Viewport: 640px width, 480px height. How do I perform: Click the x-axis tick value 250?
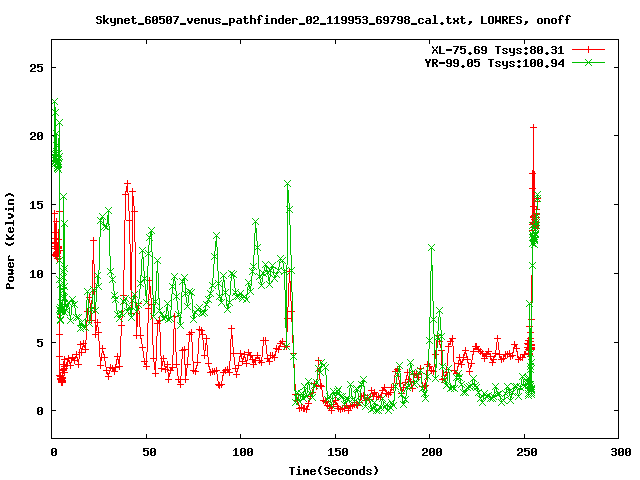click(527, 452)
